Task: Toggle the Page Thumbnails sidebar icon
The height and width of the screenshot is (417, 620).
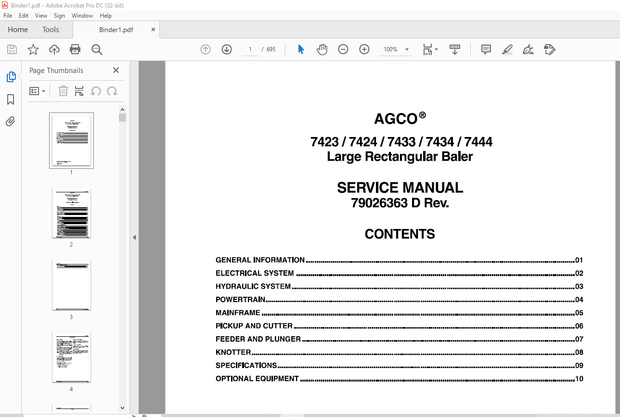Action: click(x=11, y=77)
